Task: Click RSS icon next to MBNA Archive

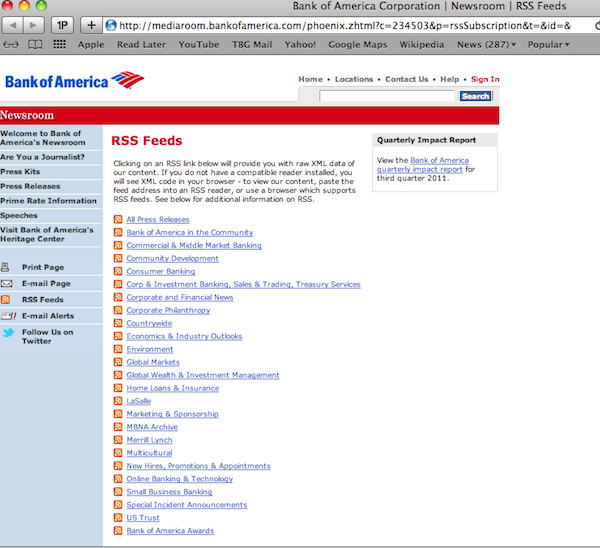Action: point(118,427)
